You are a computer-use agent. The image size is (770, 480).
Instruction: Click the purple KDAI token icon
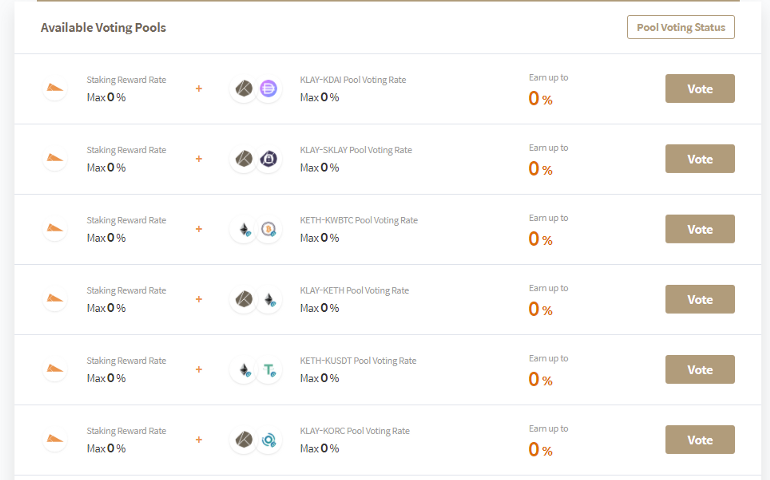pyautogui.click(x=268, y=88)
